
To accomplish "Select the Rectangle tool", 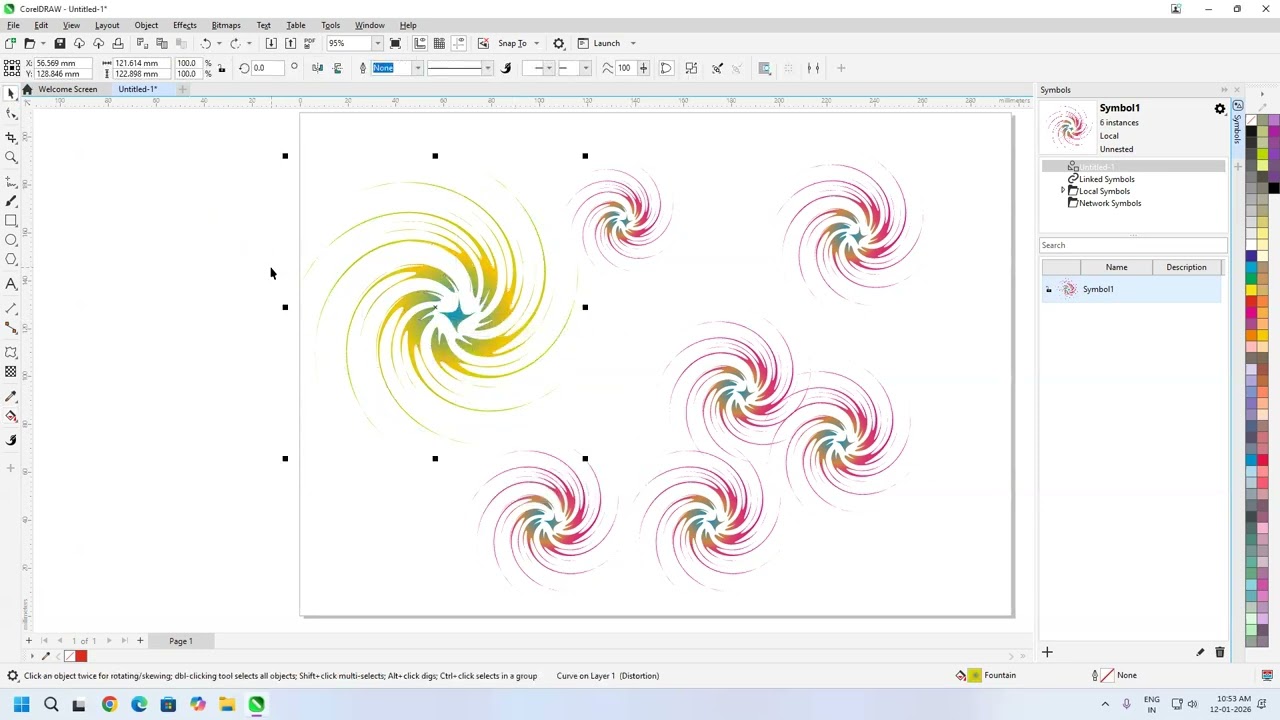I will [11, 221].
